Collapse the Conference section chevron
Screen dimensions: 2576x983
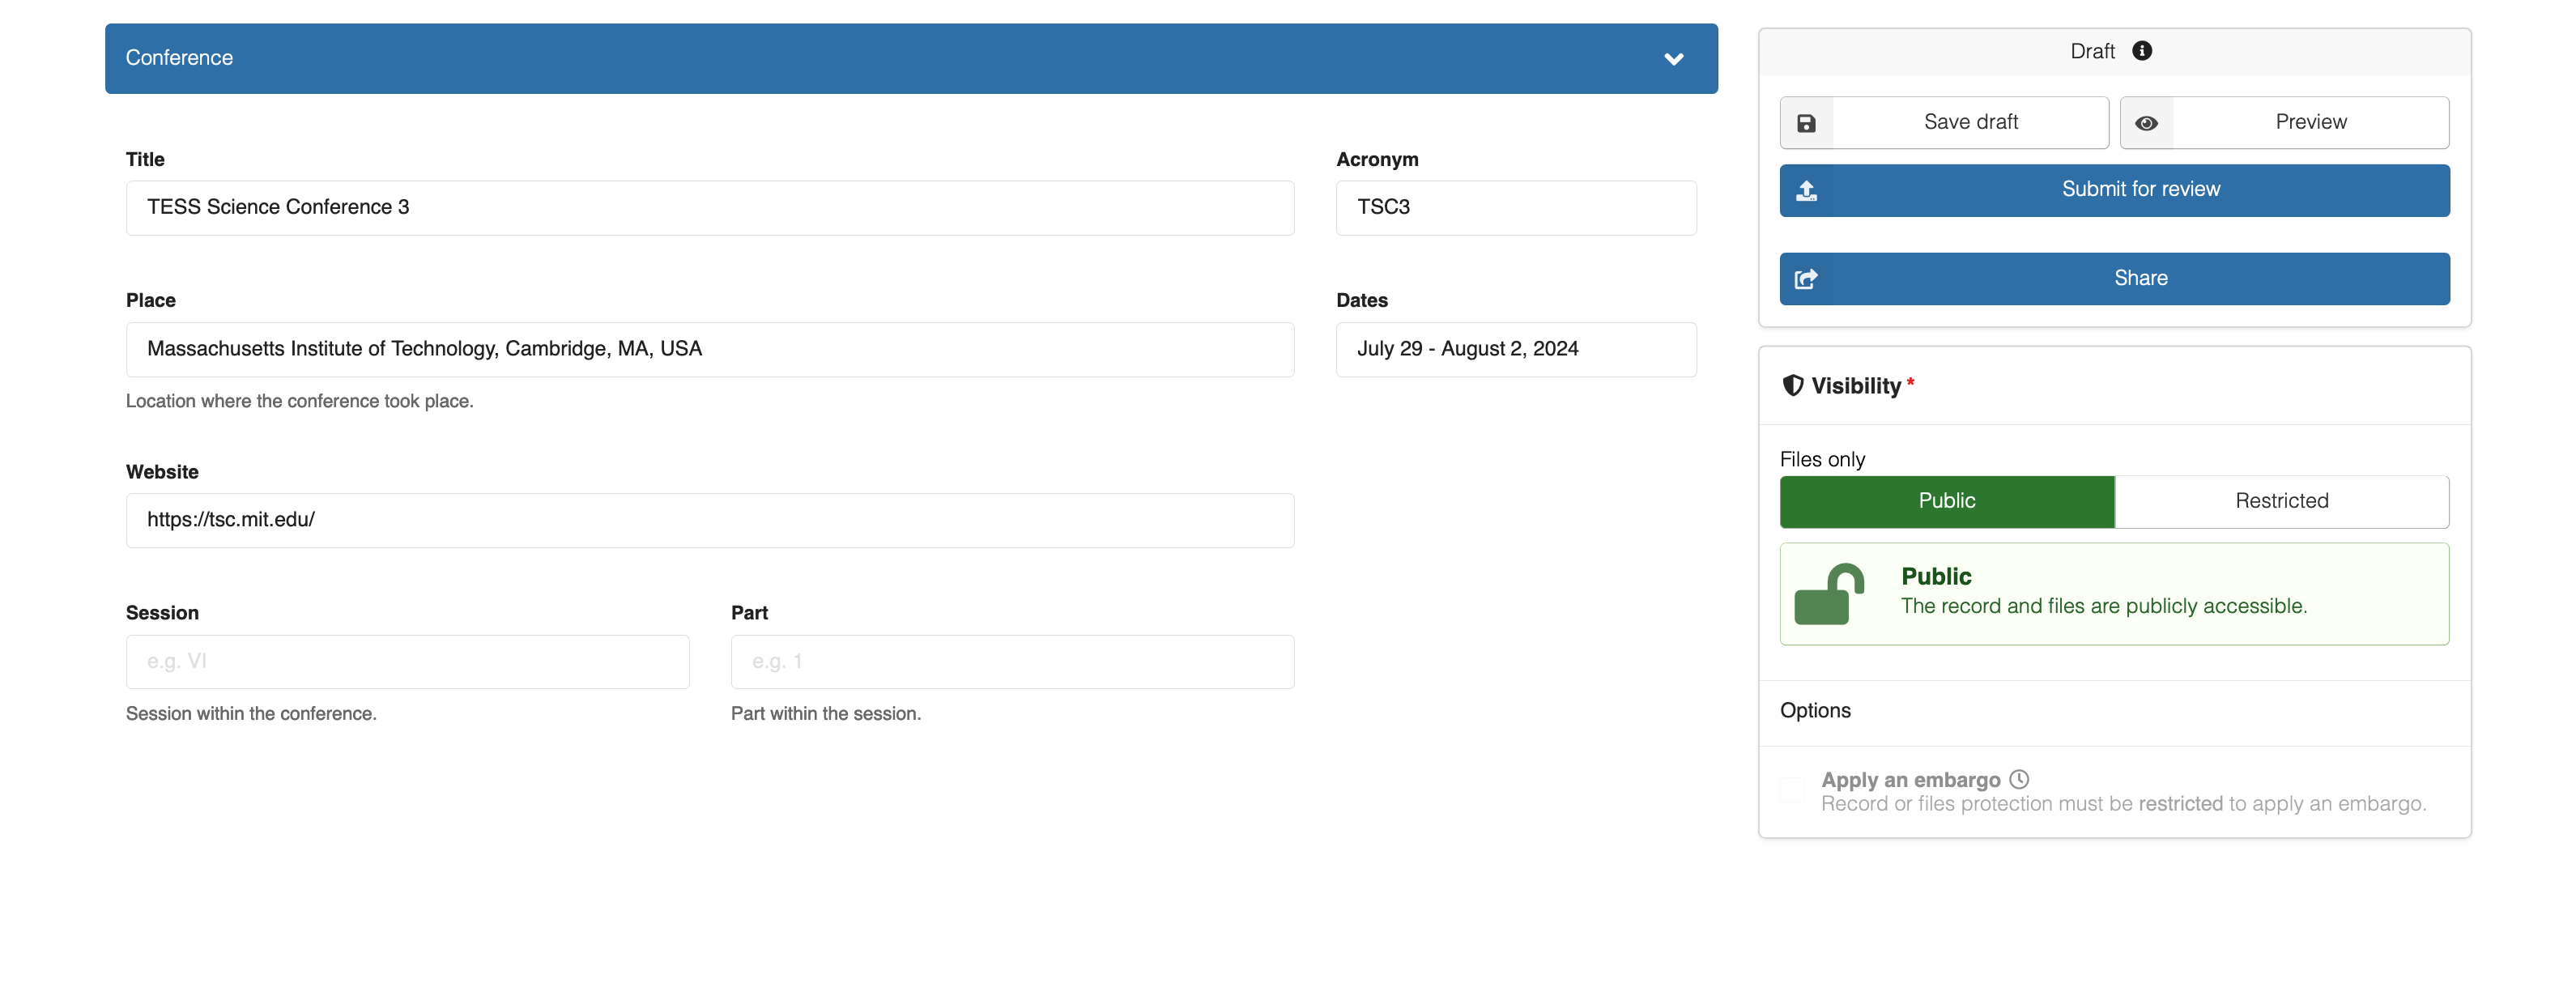tap(1673, 59)
